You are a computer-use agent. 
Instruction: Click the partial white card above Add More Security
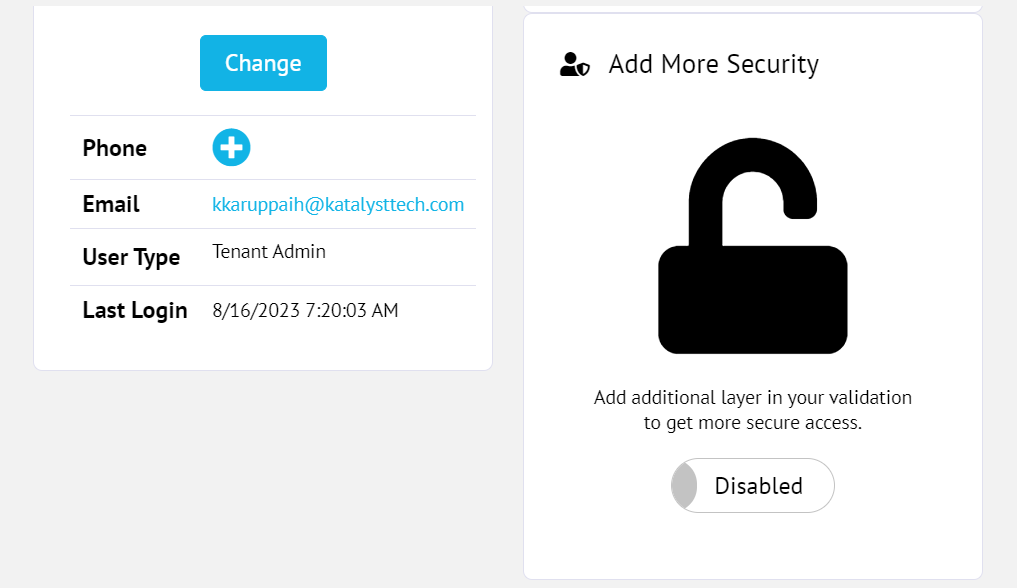(752, 4)
